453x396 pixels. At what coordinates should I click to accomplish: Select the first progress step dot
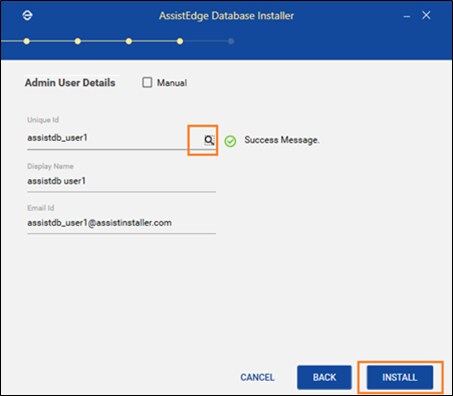point(27,41)
